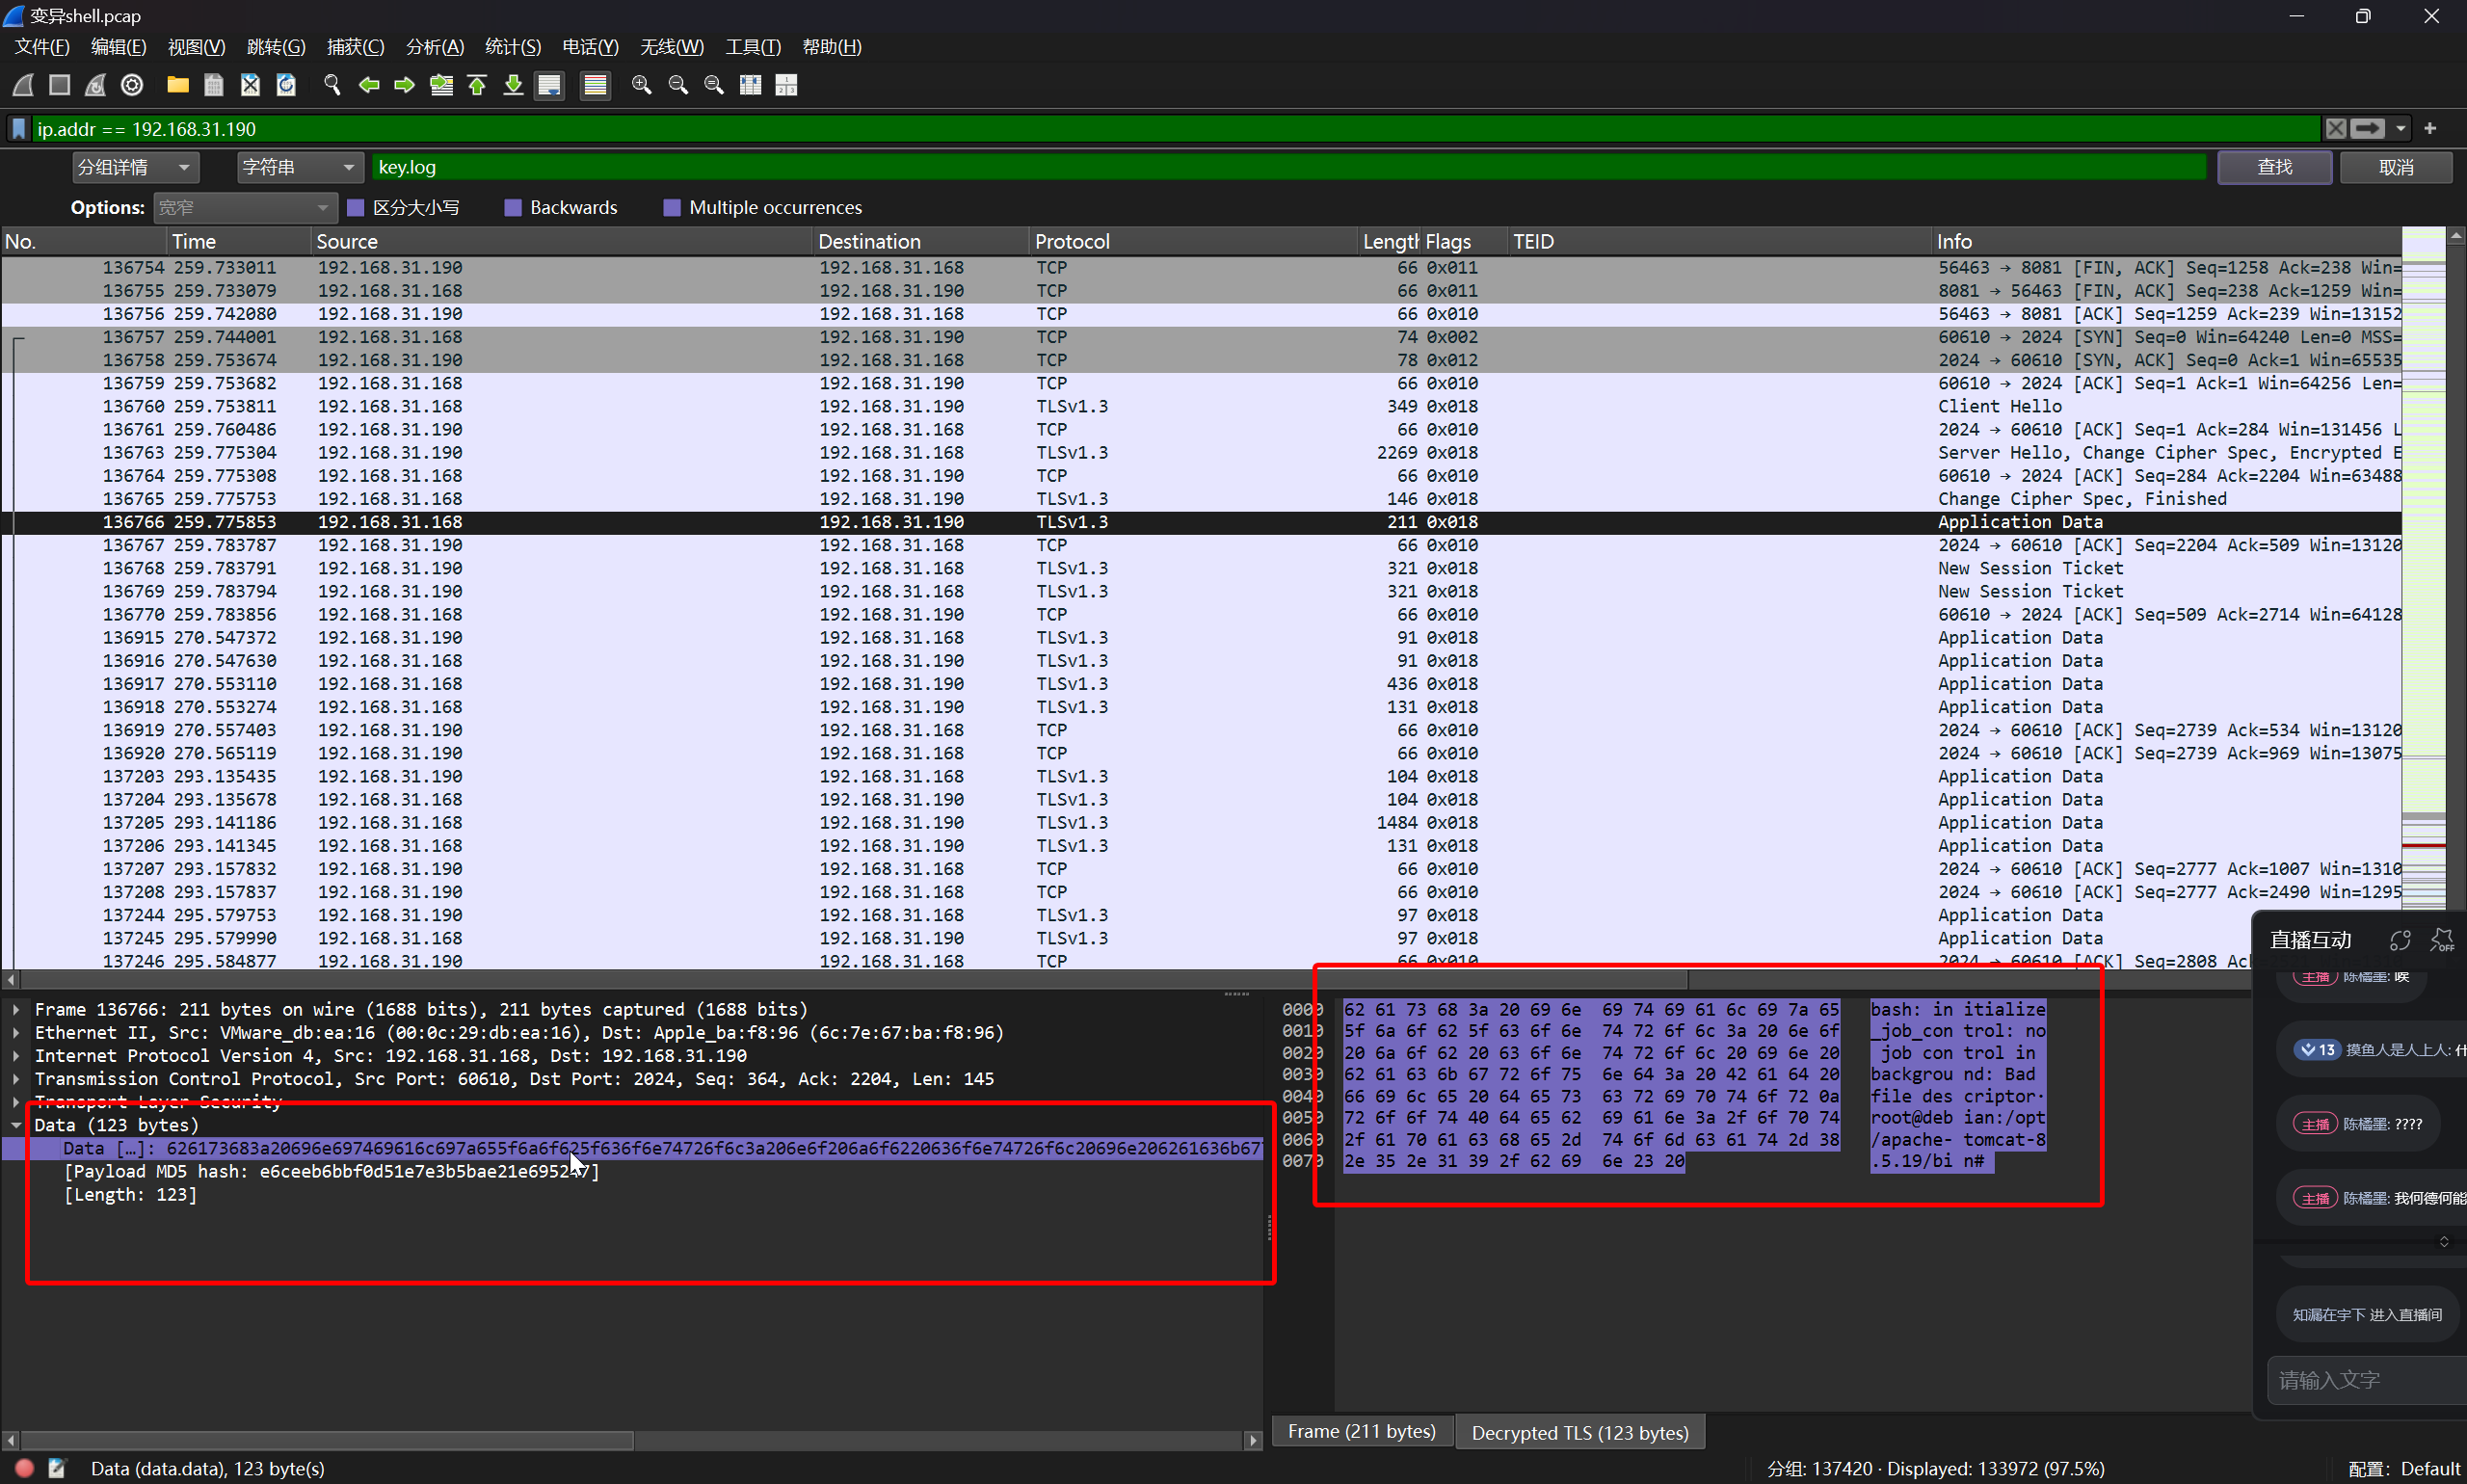Enable 区分大小写 case sensitive checkbox
Viewport: 2467px width, 1484px height.
355,208
